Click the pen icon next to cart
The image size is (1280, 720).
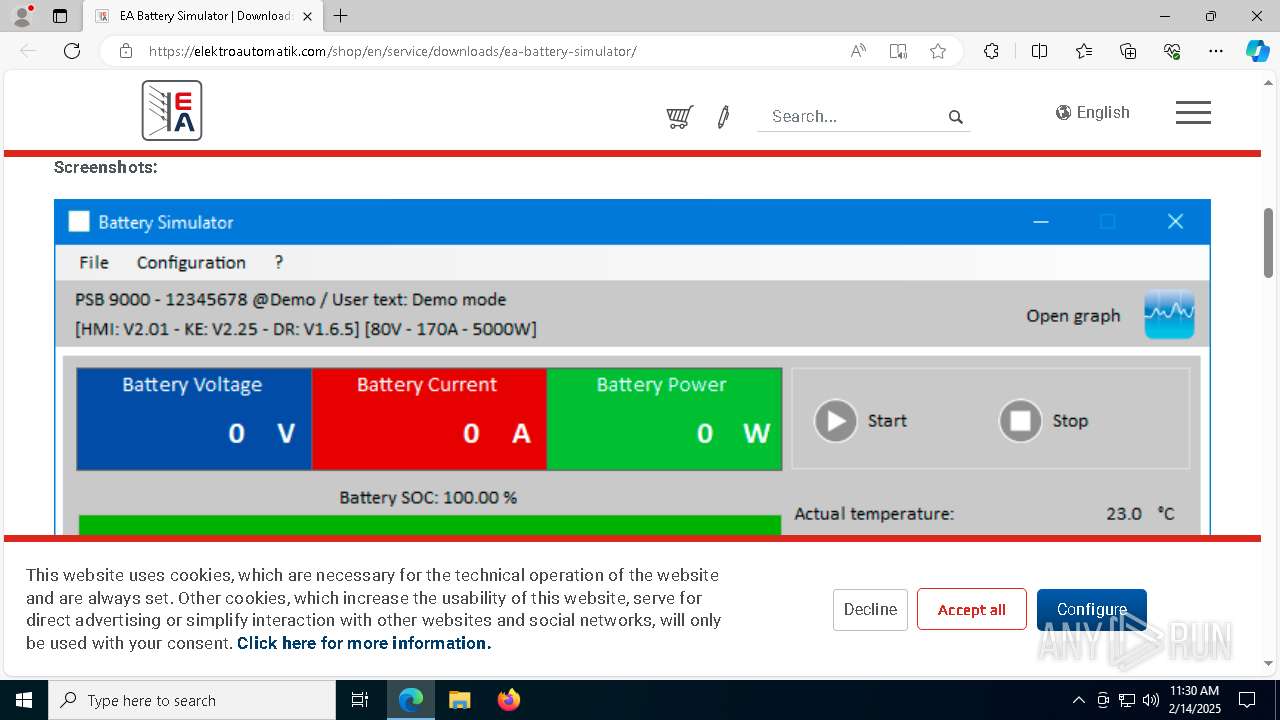723,117
